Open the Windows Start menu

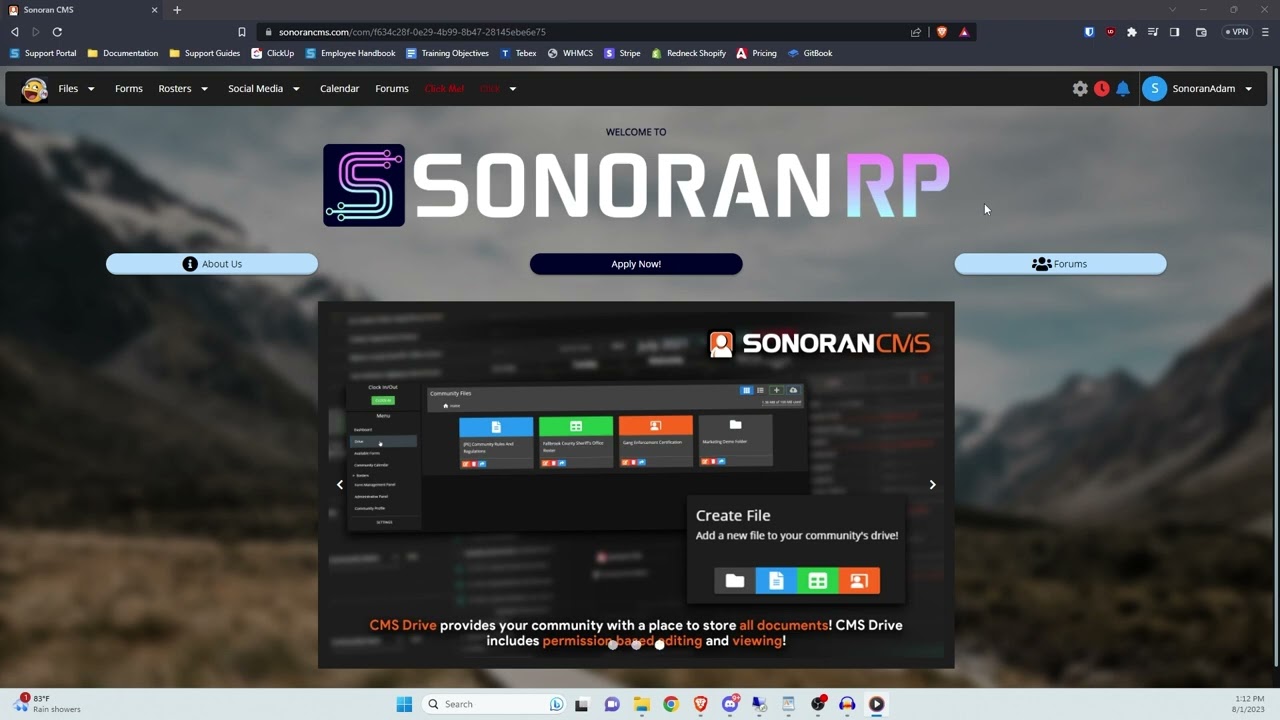[404, 704]
